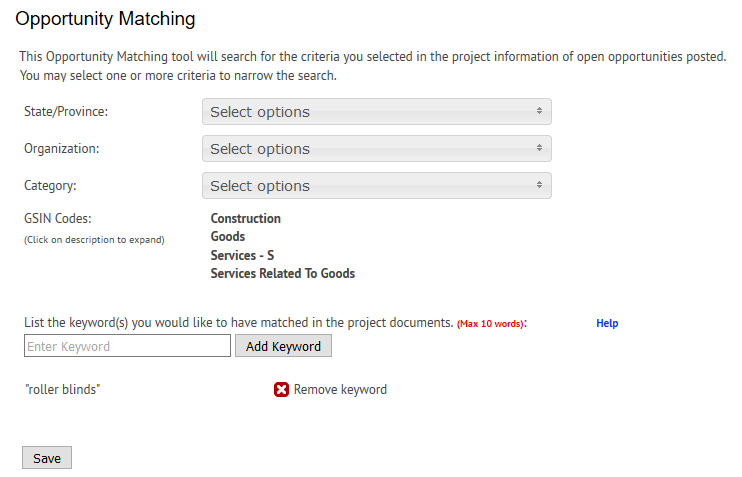Click the red Max 10 words note
The height and width of the screenshot is (477, 742).
[x=491, y=324]
